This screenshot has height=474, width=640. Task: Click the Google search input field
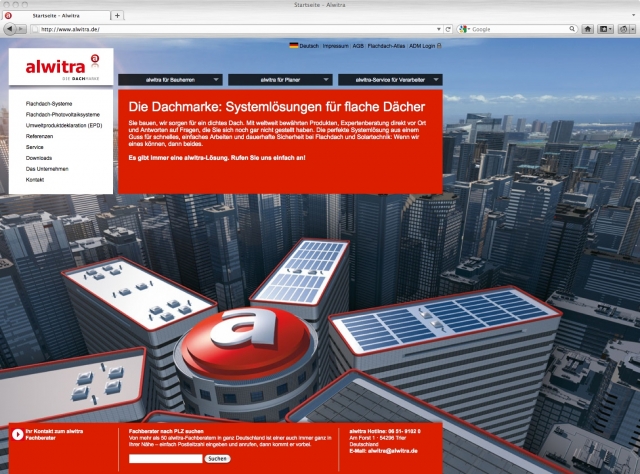coord(519,29)
